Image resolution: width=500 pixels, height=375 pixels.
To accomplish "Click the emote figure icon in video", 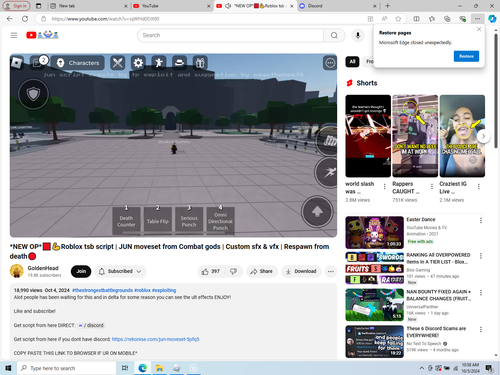I will (x=159, y=63).
